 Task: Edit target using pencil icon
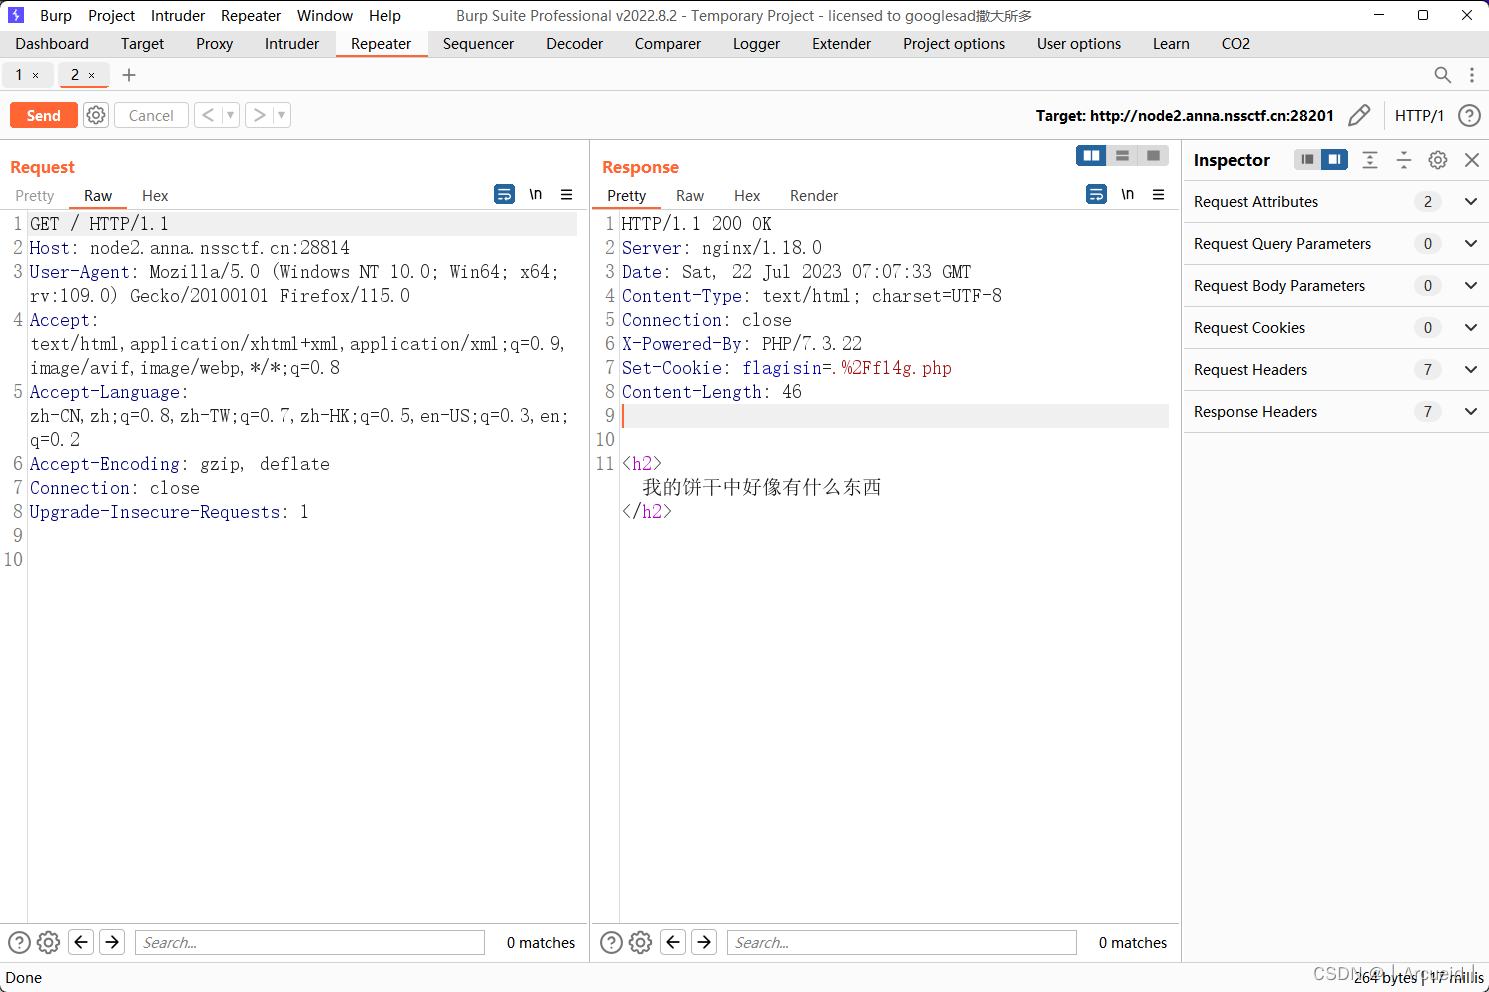pos(1359,116)
